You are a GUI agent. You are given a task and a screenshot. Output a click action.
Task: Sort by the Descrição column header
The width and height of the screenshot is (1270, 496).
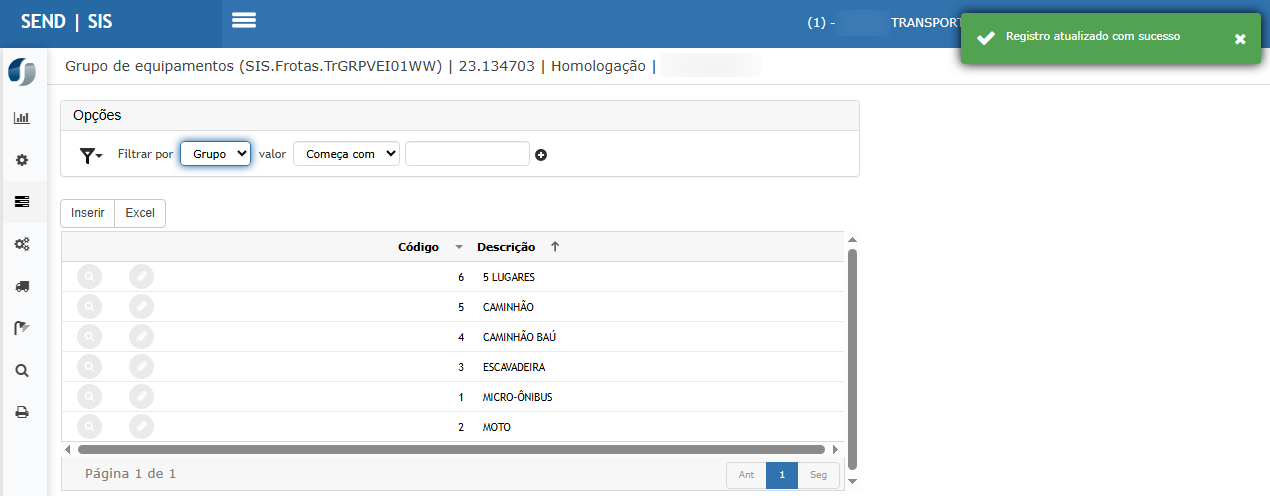click(506, 247)
